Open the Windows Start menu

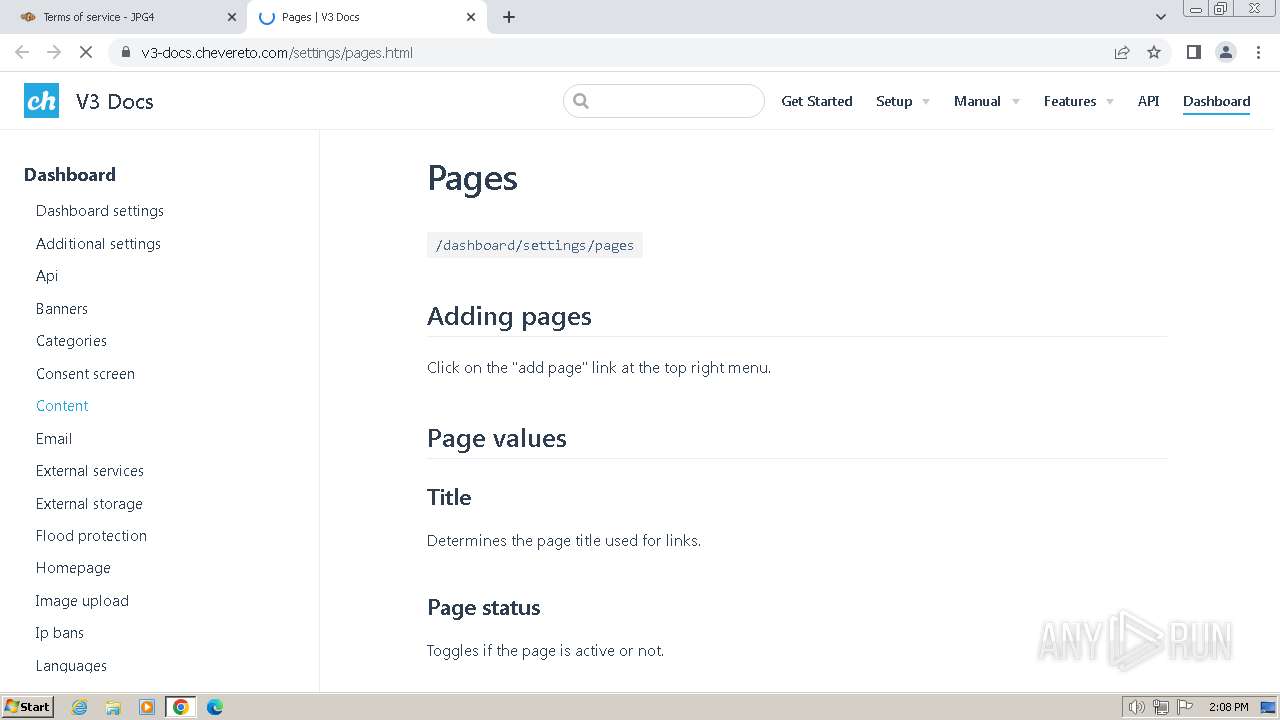pyautogui.click(x=28, y=707)
